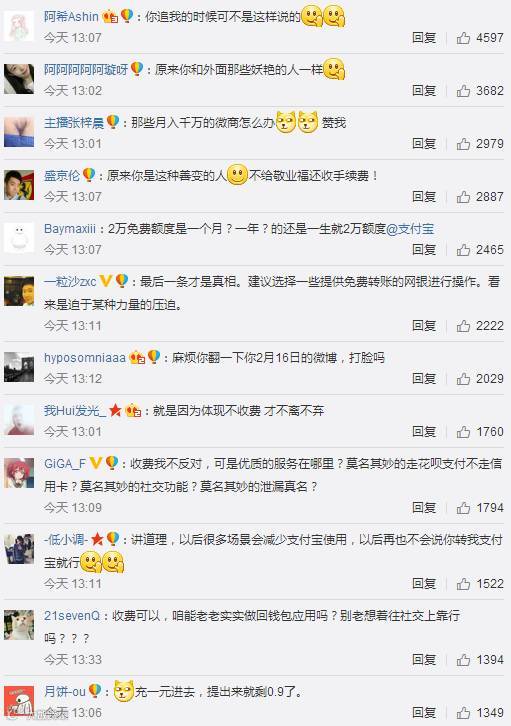Click thumbs-up on the 3682-likes comment
Image resolution: width=511 pixels, height=726 pixels.
[x=463, y=91]
